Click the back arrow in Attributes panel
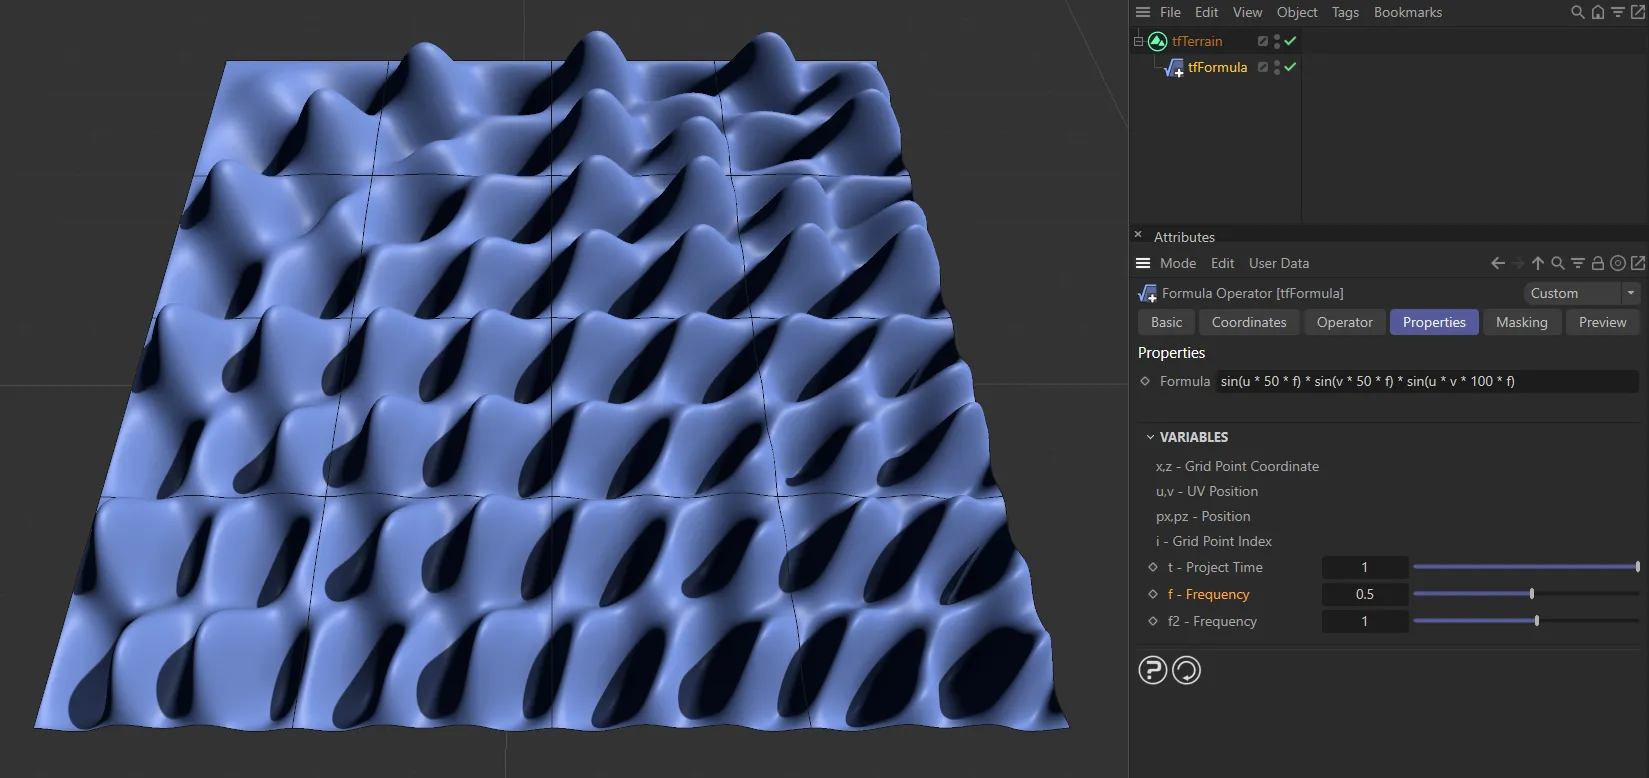Screen dimensions: 1649x778 click(1497, 263)
